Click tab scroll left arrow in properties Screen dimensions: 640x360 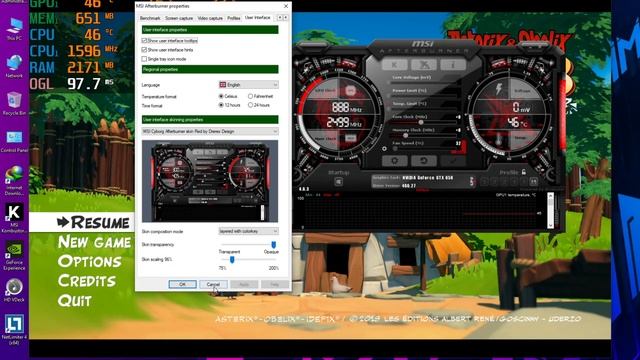point(280,18)
